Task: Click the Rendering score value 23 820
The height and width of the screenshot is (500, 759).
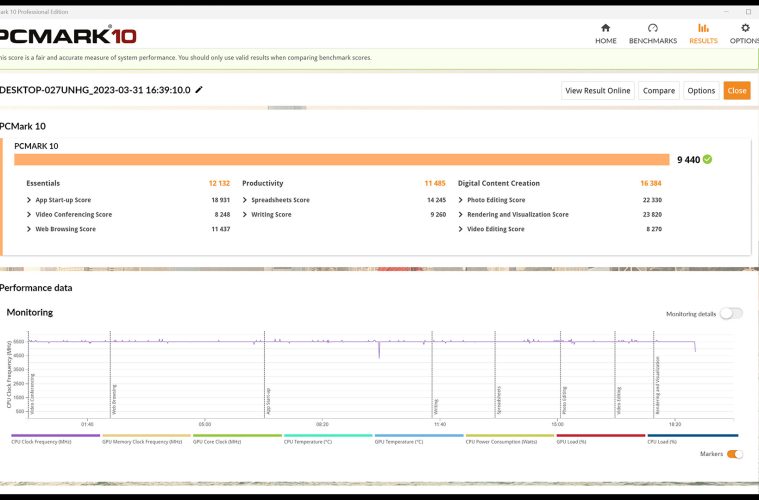Action: coord(652,214)
